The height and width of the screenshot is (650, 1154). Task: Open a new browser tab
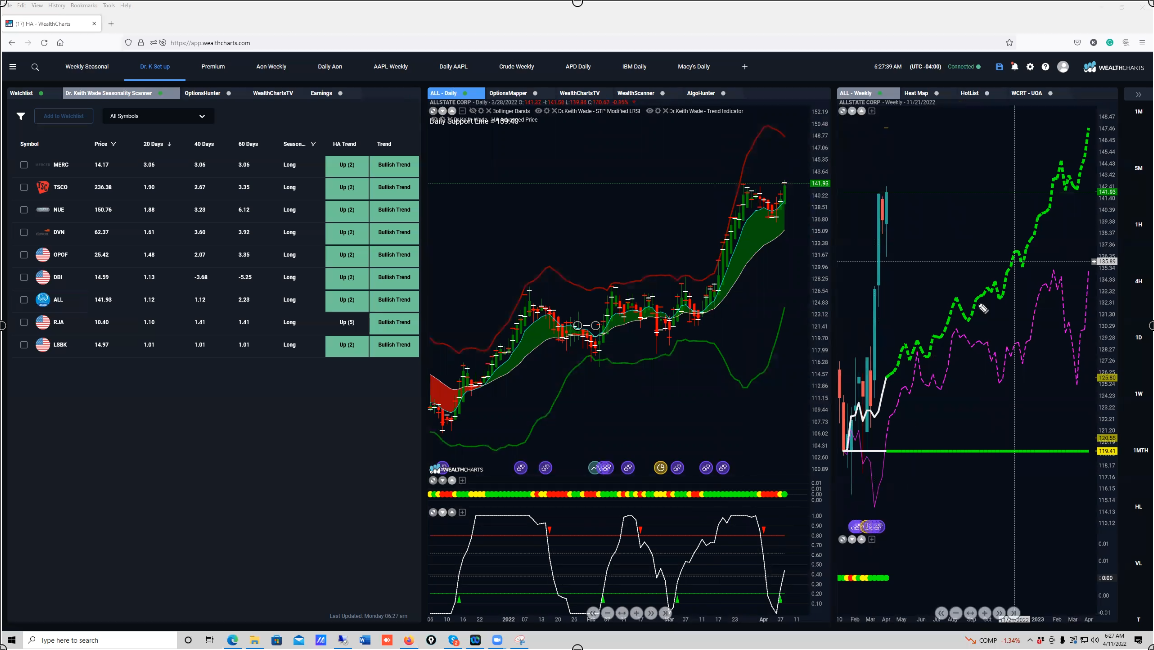tap(111, 24)
